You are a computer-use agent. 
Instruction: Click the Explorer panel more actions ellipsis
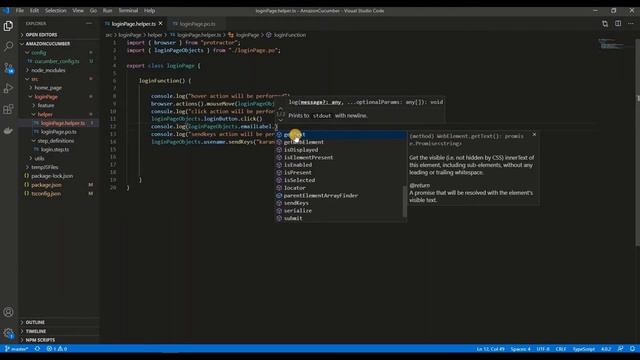click(89, 24)
